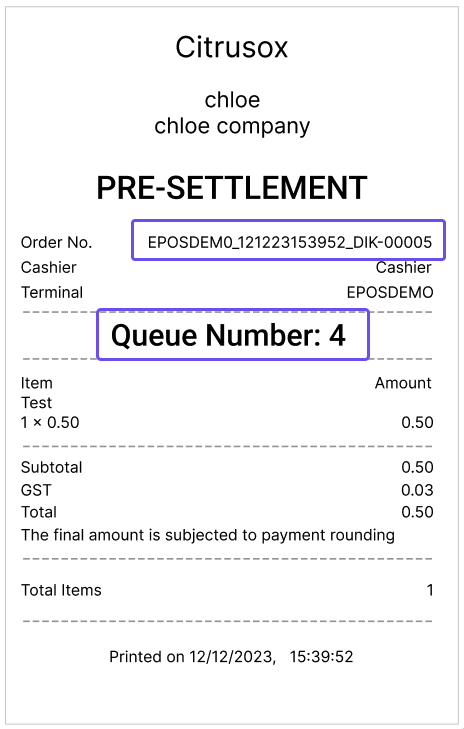Select the EPOSDEMO terminal value

390,292
